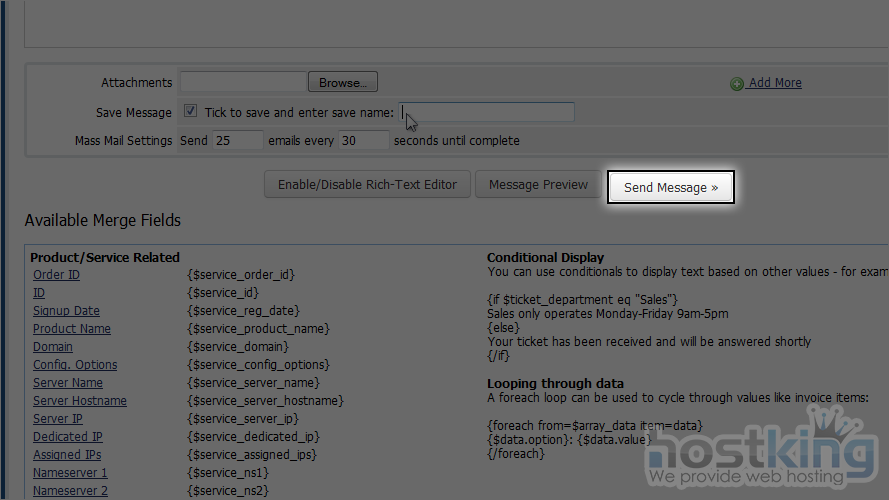Insert the Assigned IPs merge field
The width and height of the screenshot is (889, 500).
67,455
